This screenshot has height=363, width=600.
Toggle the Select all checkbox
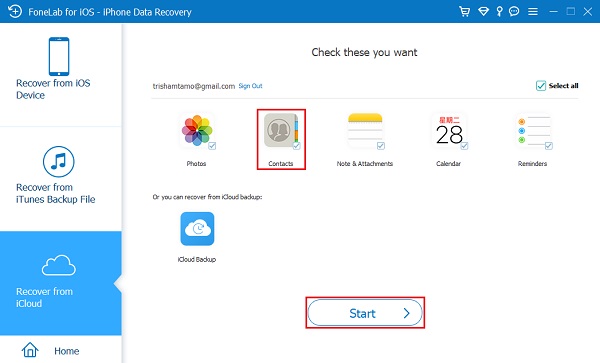point(540,86)
